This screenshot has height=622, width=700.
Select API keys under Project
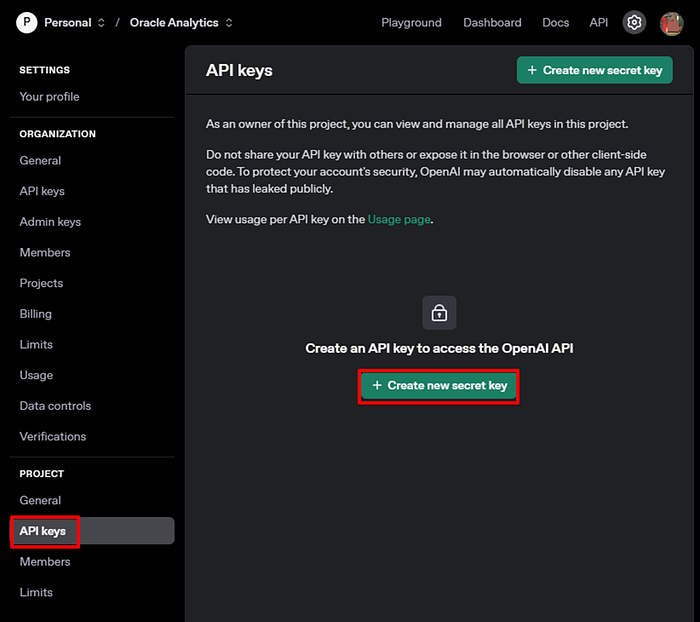click(x=92, y=530)
